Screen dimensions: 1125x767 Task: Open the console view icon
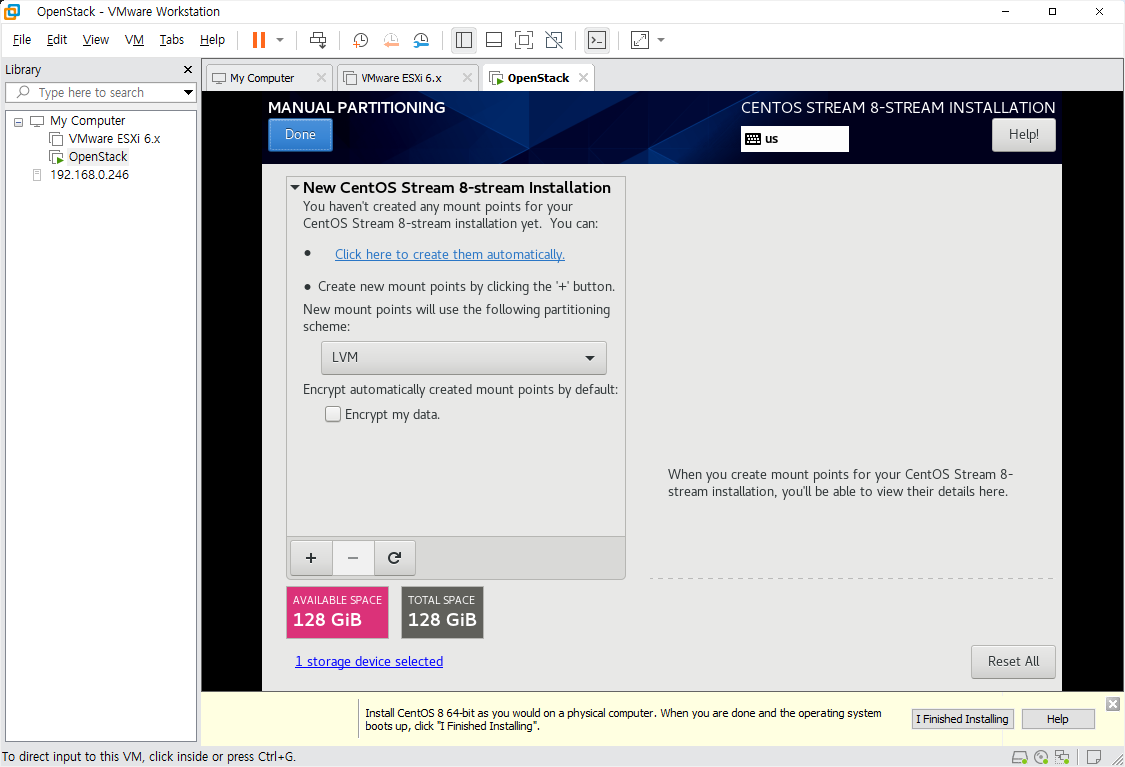click(597, 40)
